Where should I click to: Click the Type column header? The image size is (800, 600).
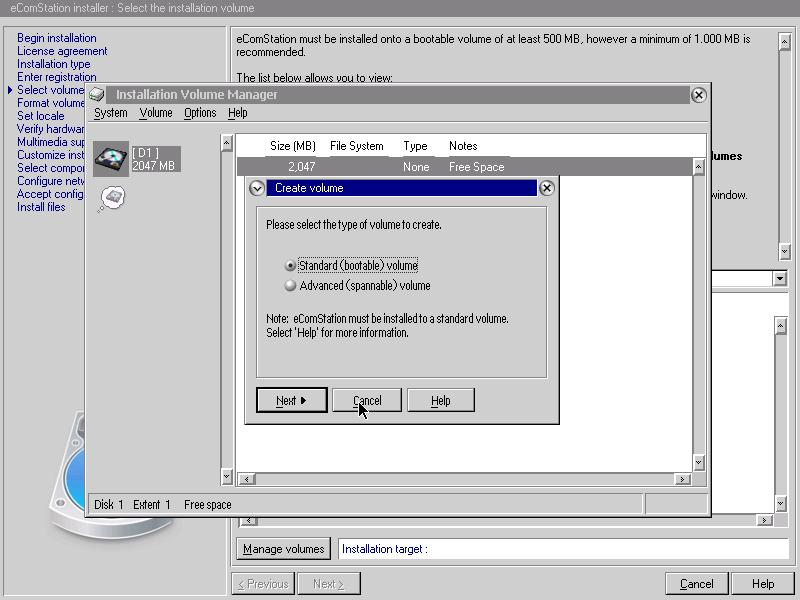click(415, 146)
